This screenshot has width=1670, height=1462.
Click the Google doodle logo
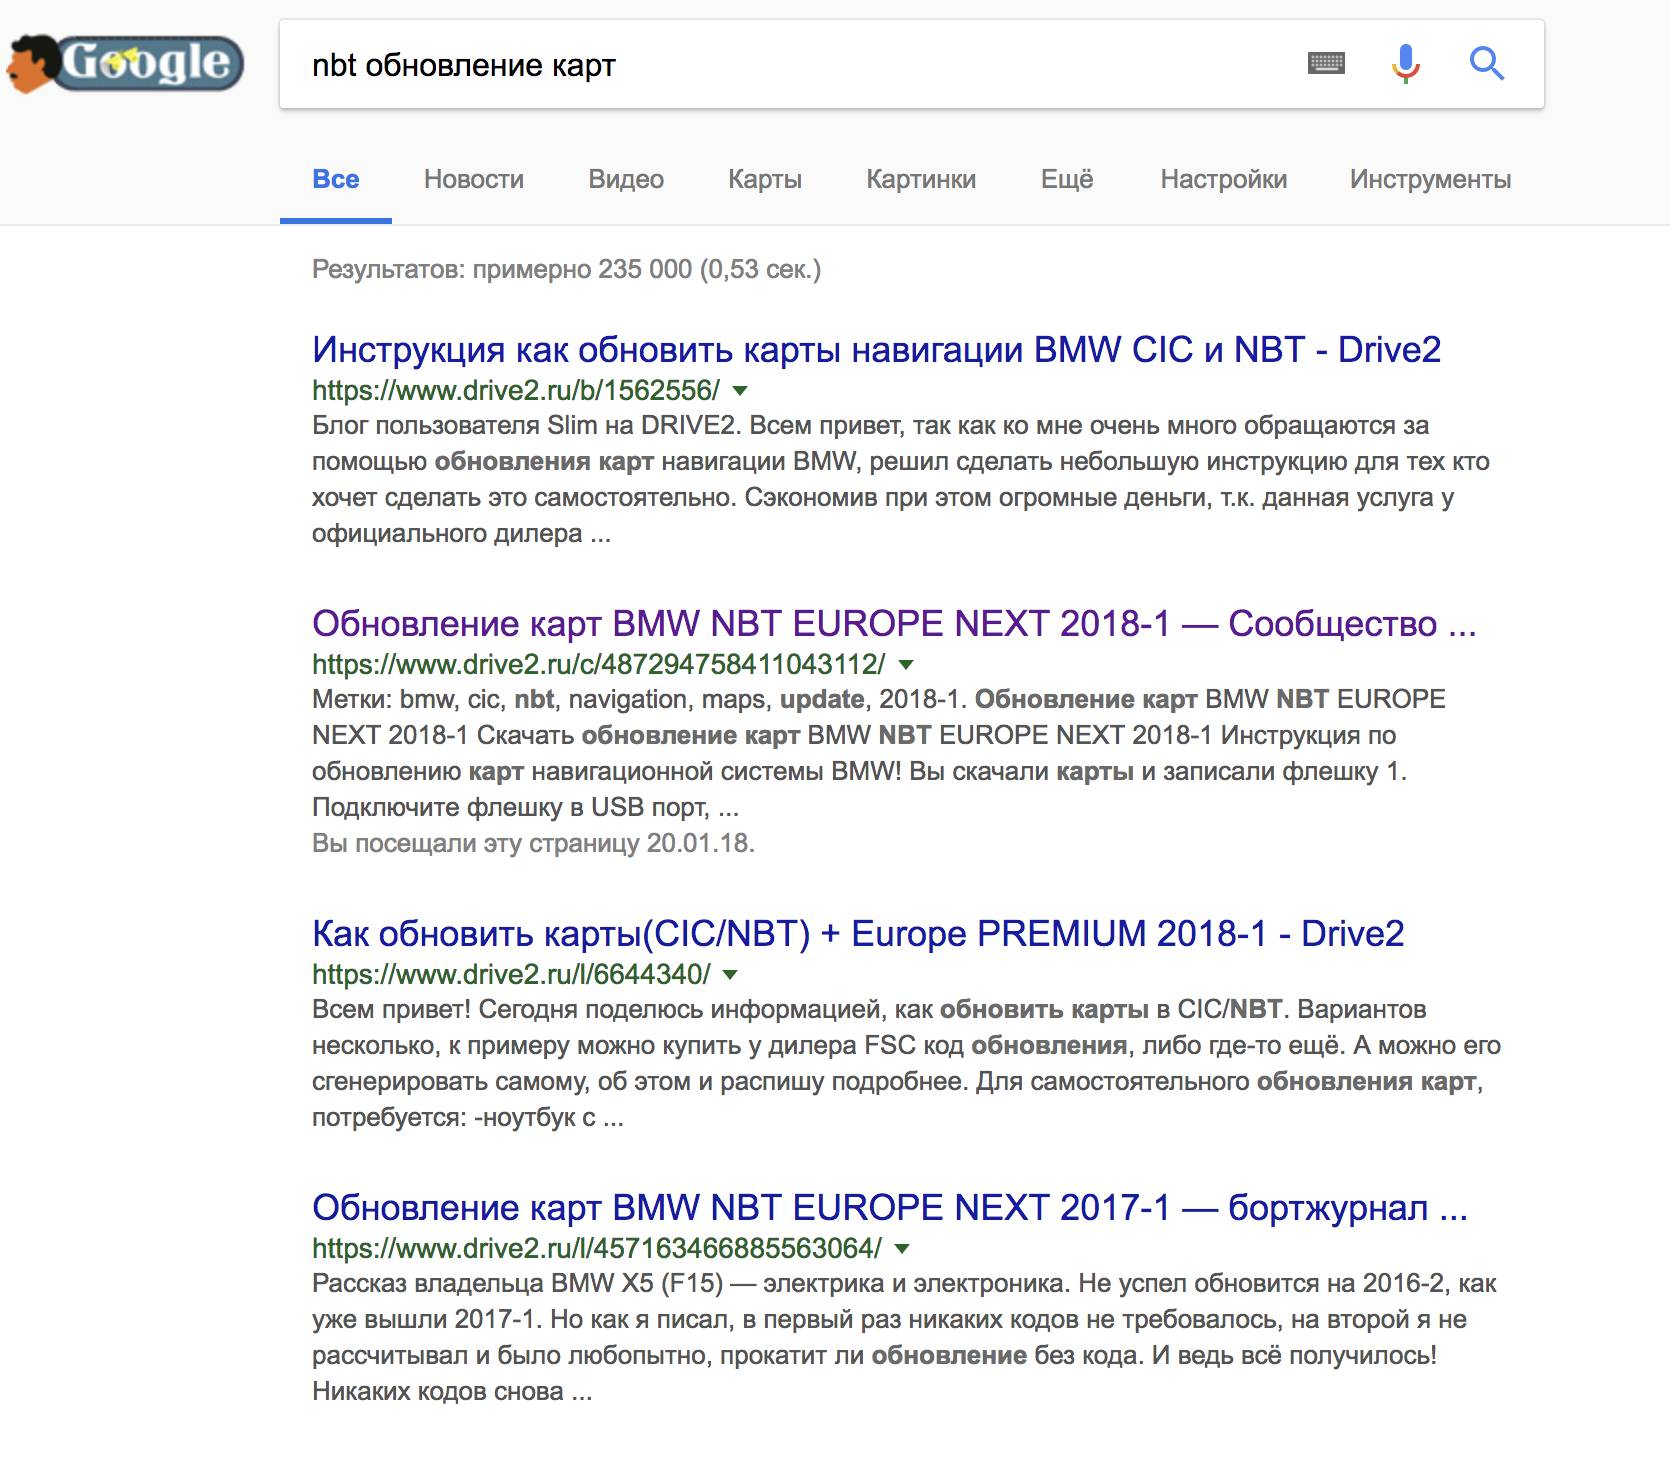[125, 62]
